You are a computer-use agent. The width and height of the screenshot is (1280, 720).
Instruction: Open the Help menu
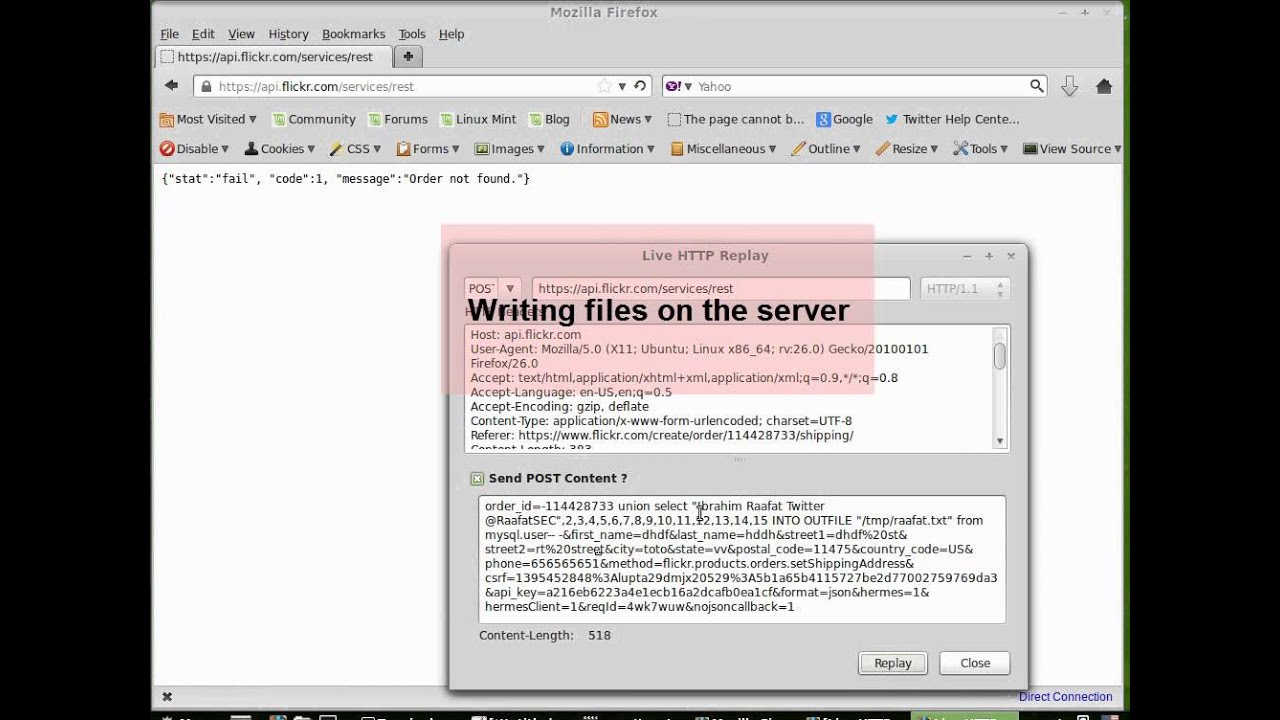pos(451,34)
